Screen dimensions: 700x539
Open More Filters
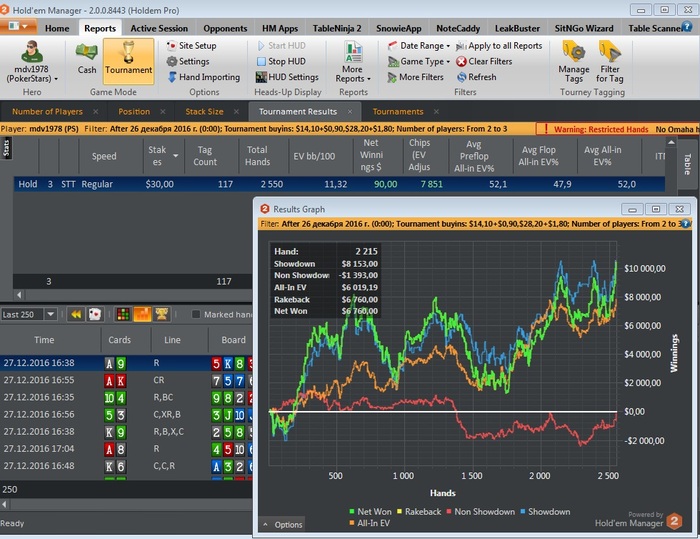[x=416, y=77]
